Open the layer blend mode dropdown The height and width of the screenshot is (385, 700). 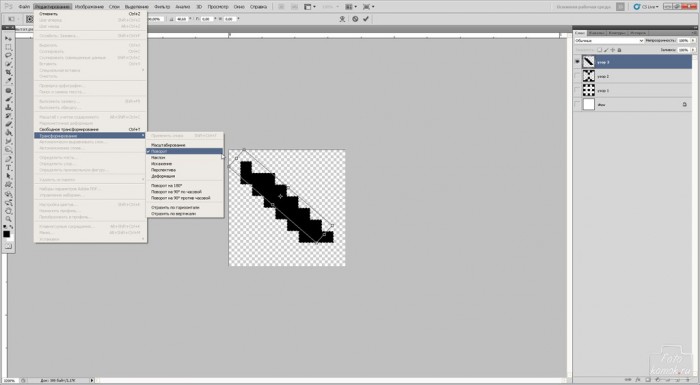(x=609, y=41)
